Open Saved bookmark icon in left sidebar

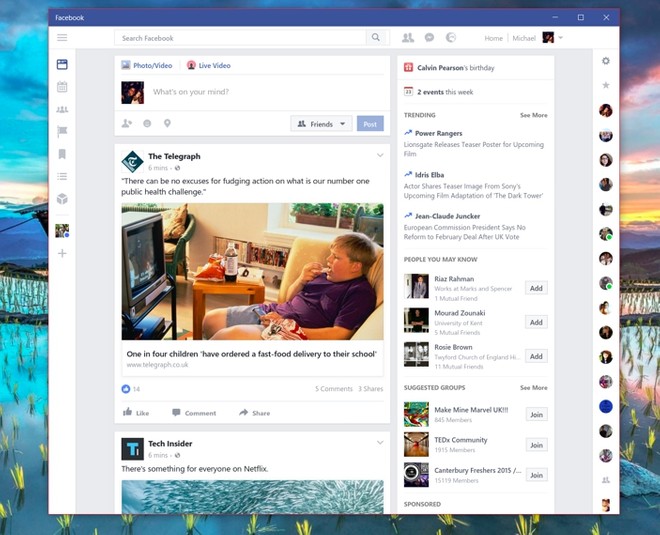coord(62,154)
